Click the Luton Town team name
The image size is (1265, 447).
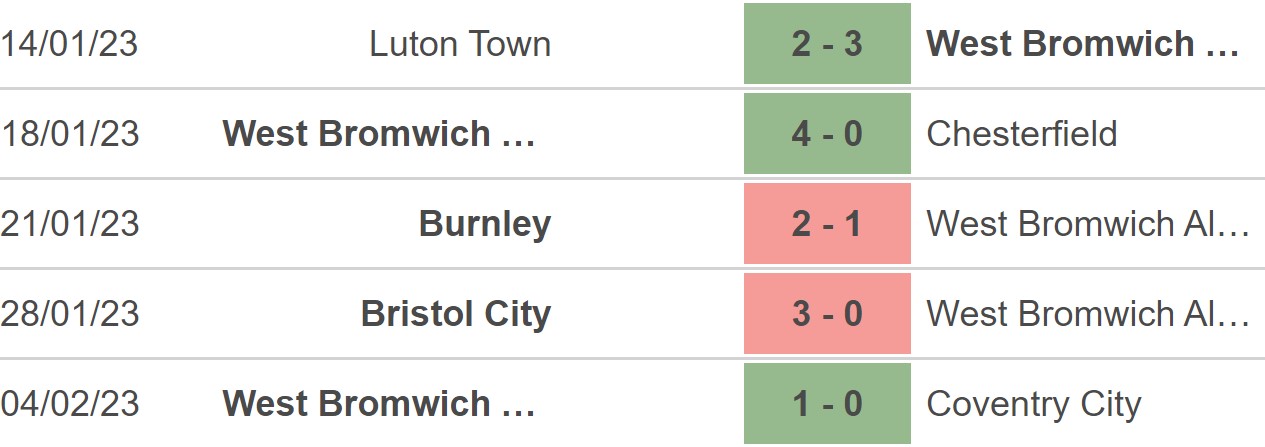click(460, 44)
